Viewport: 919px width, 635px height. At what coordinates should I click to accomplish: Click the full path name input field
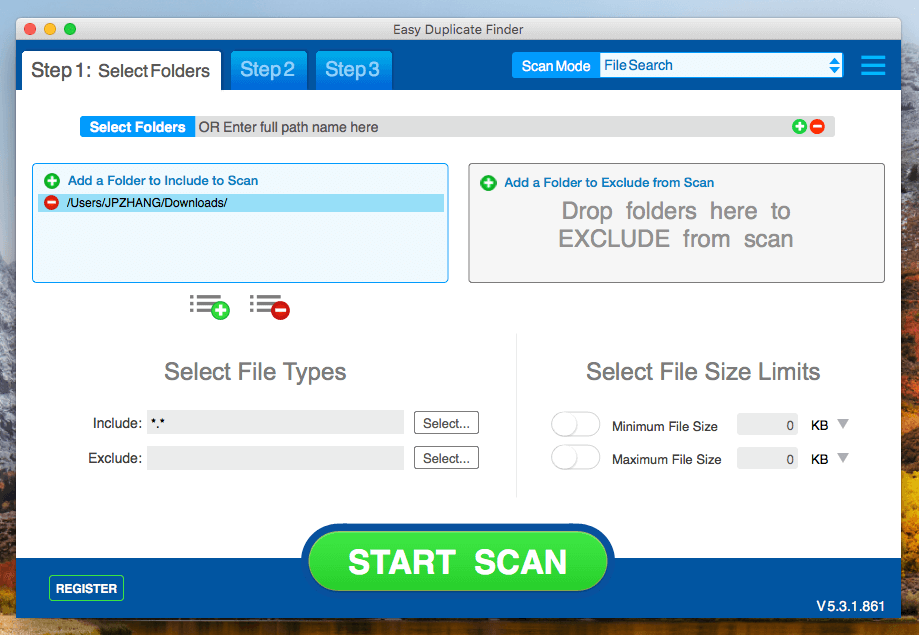(492, 127)
